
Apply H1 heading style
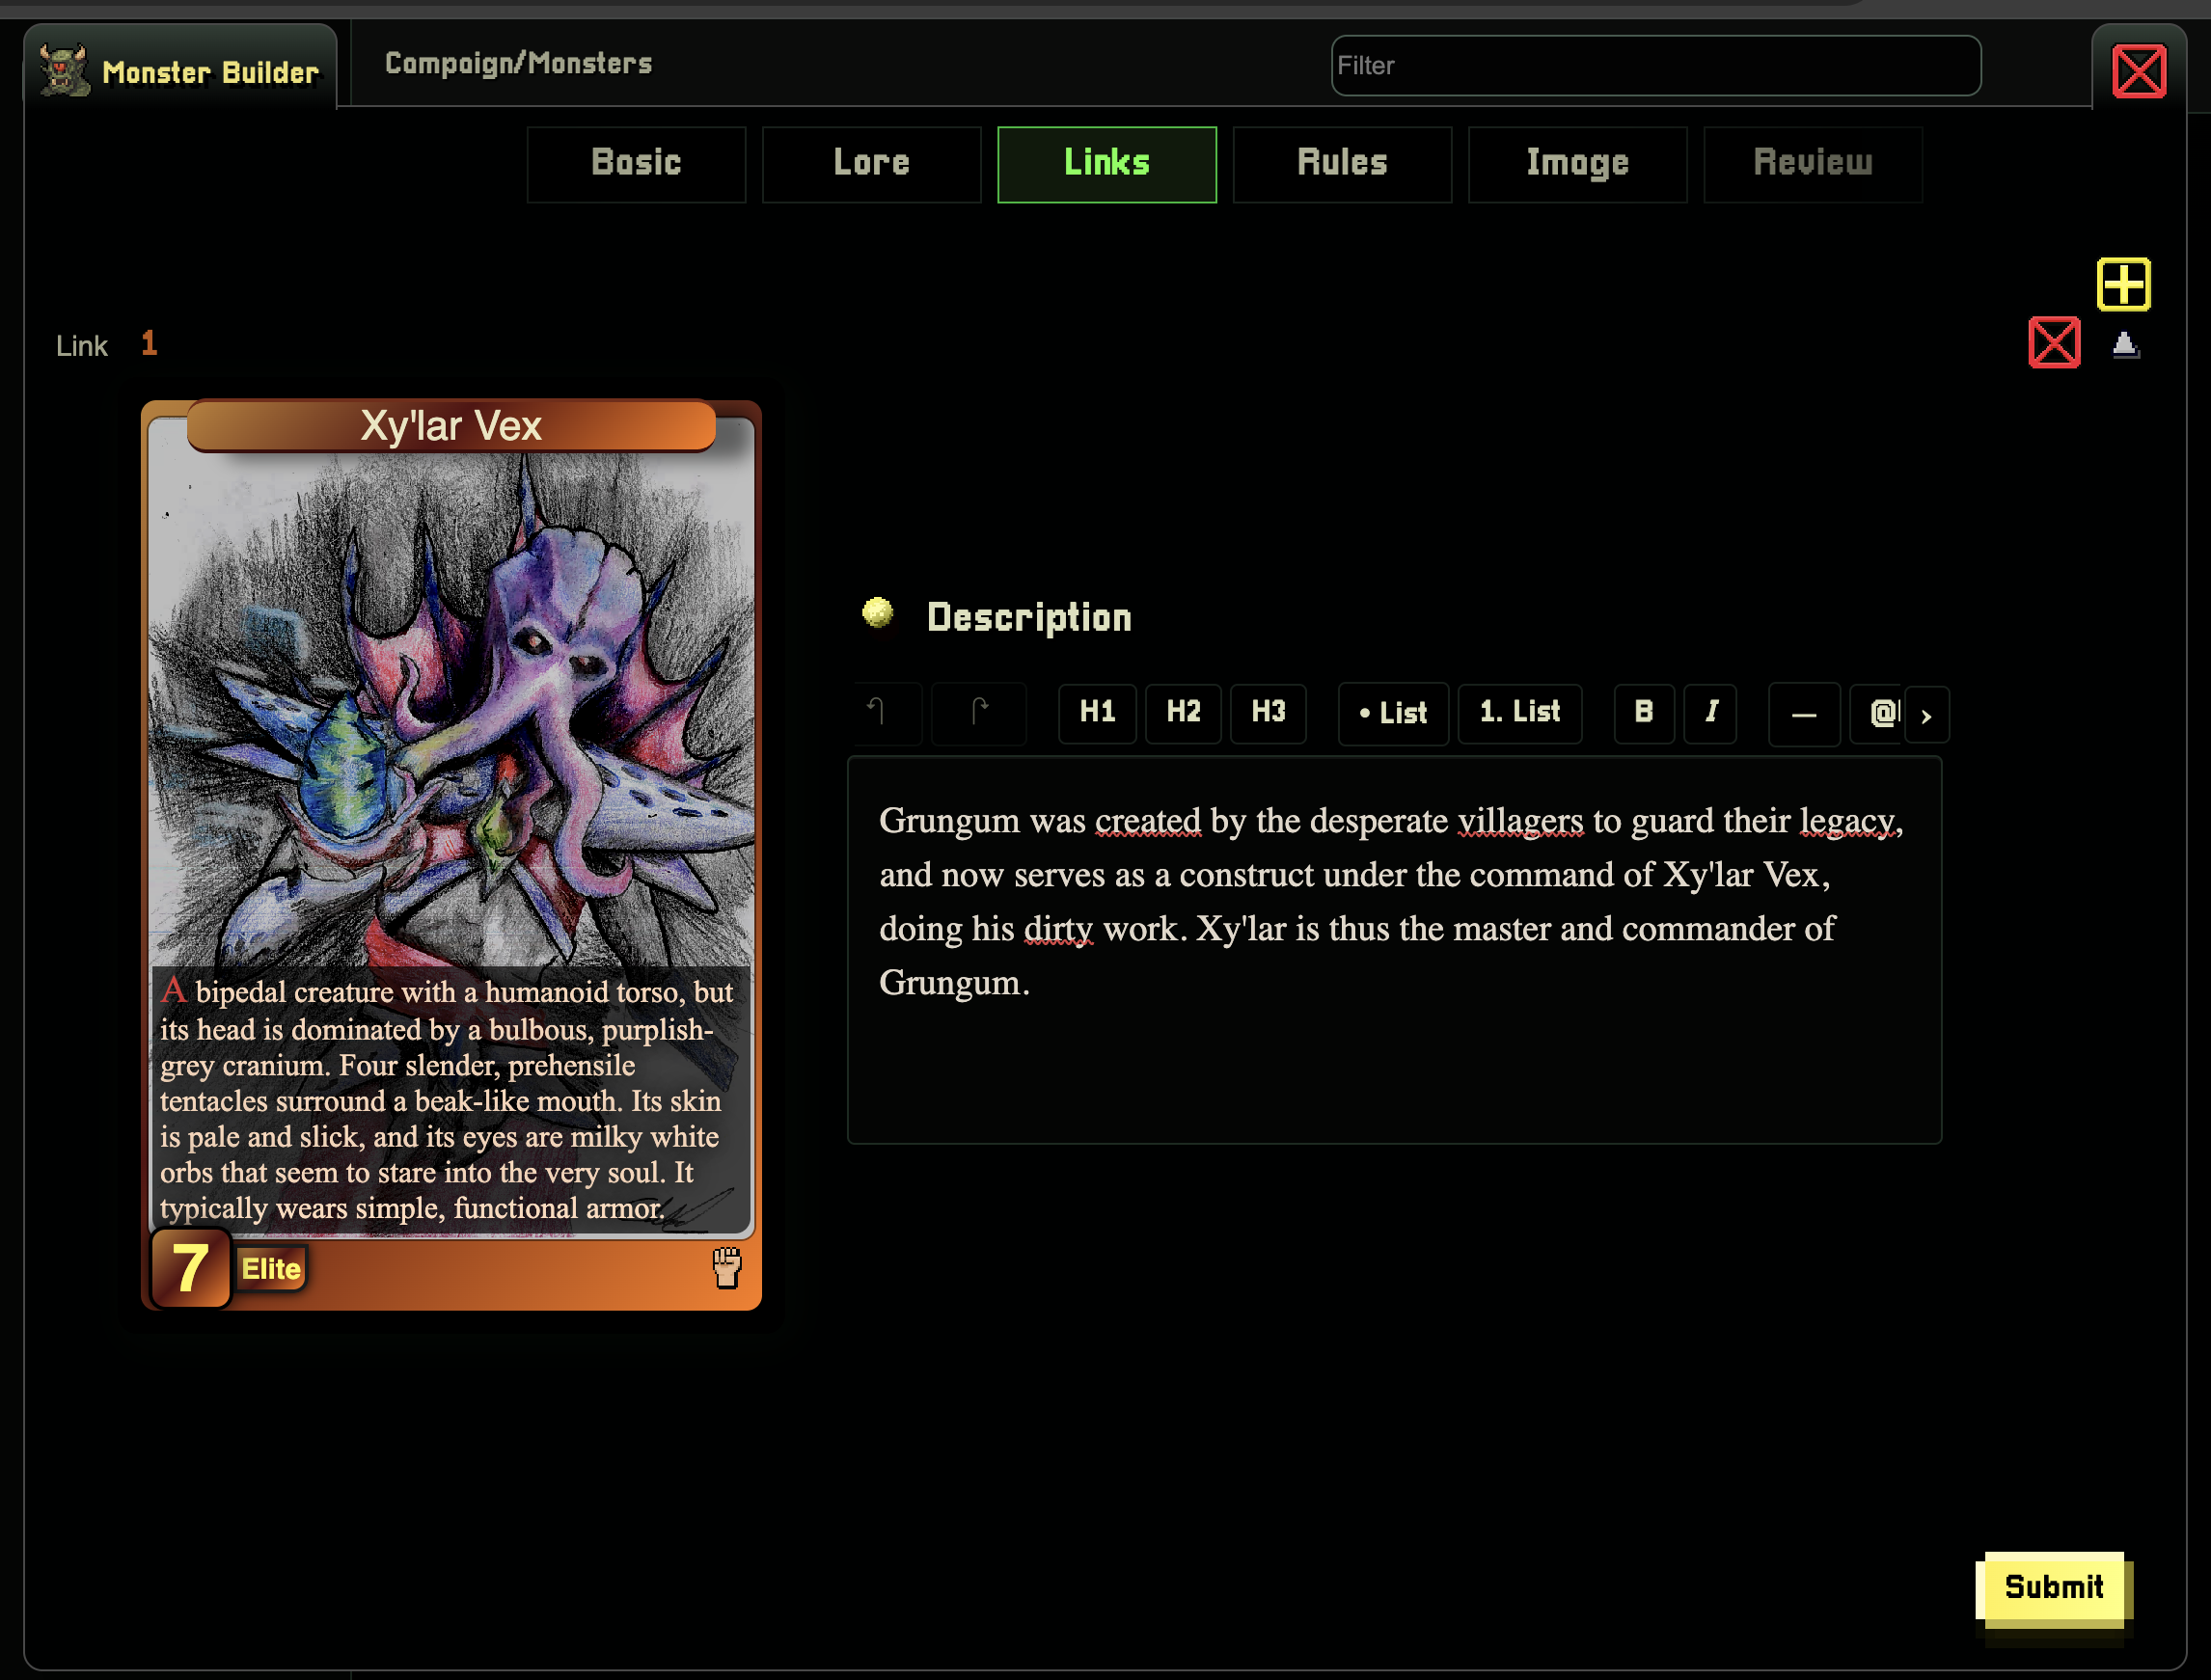[1097, 713]
